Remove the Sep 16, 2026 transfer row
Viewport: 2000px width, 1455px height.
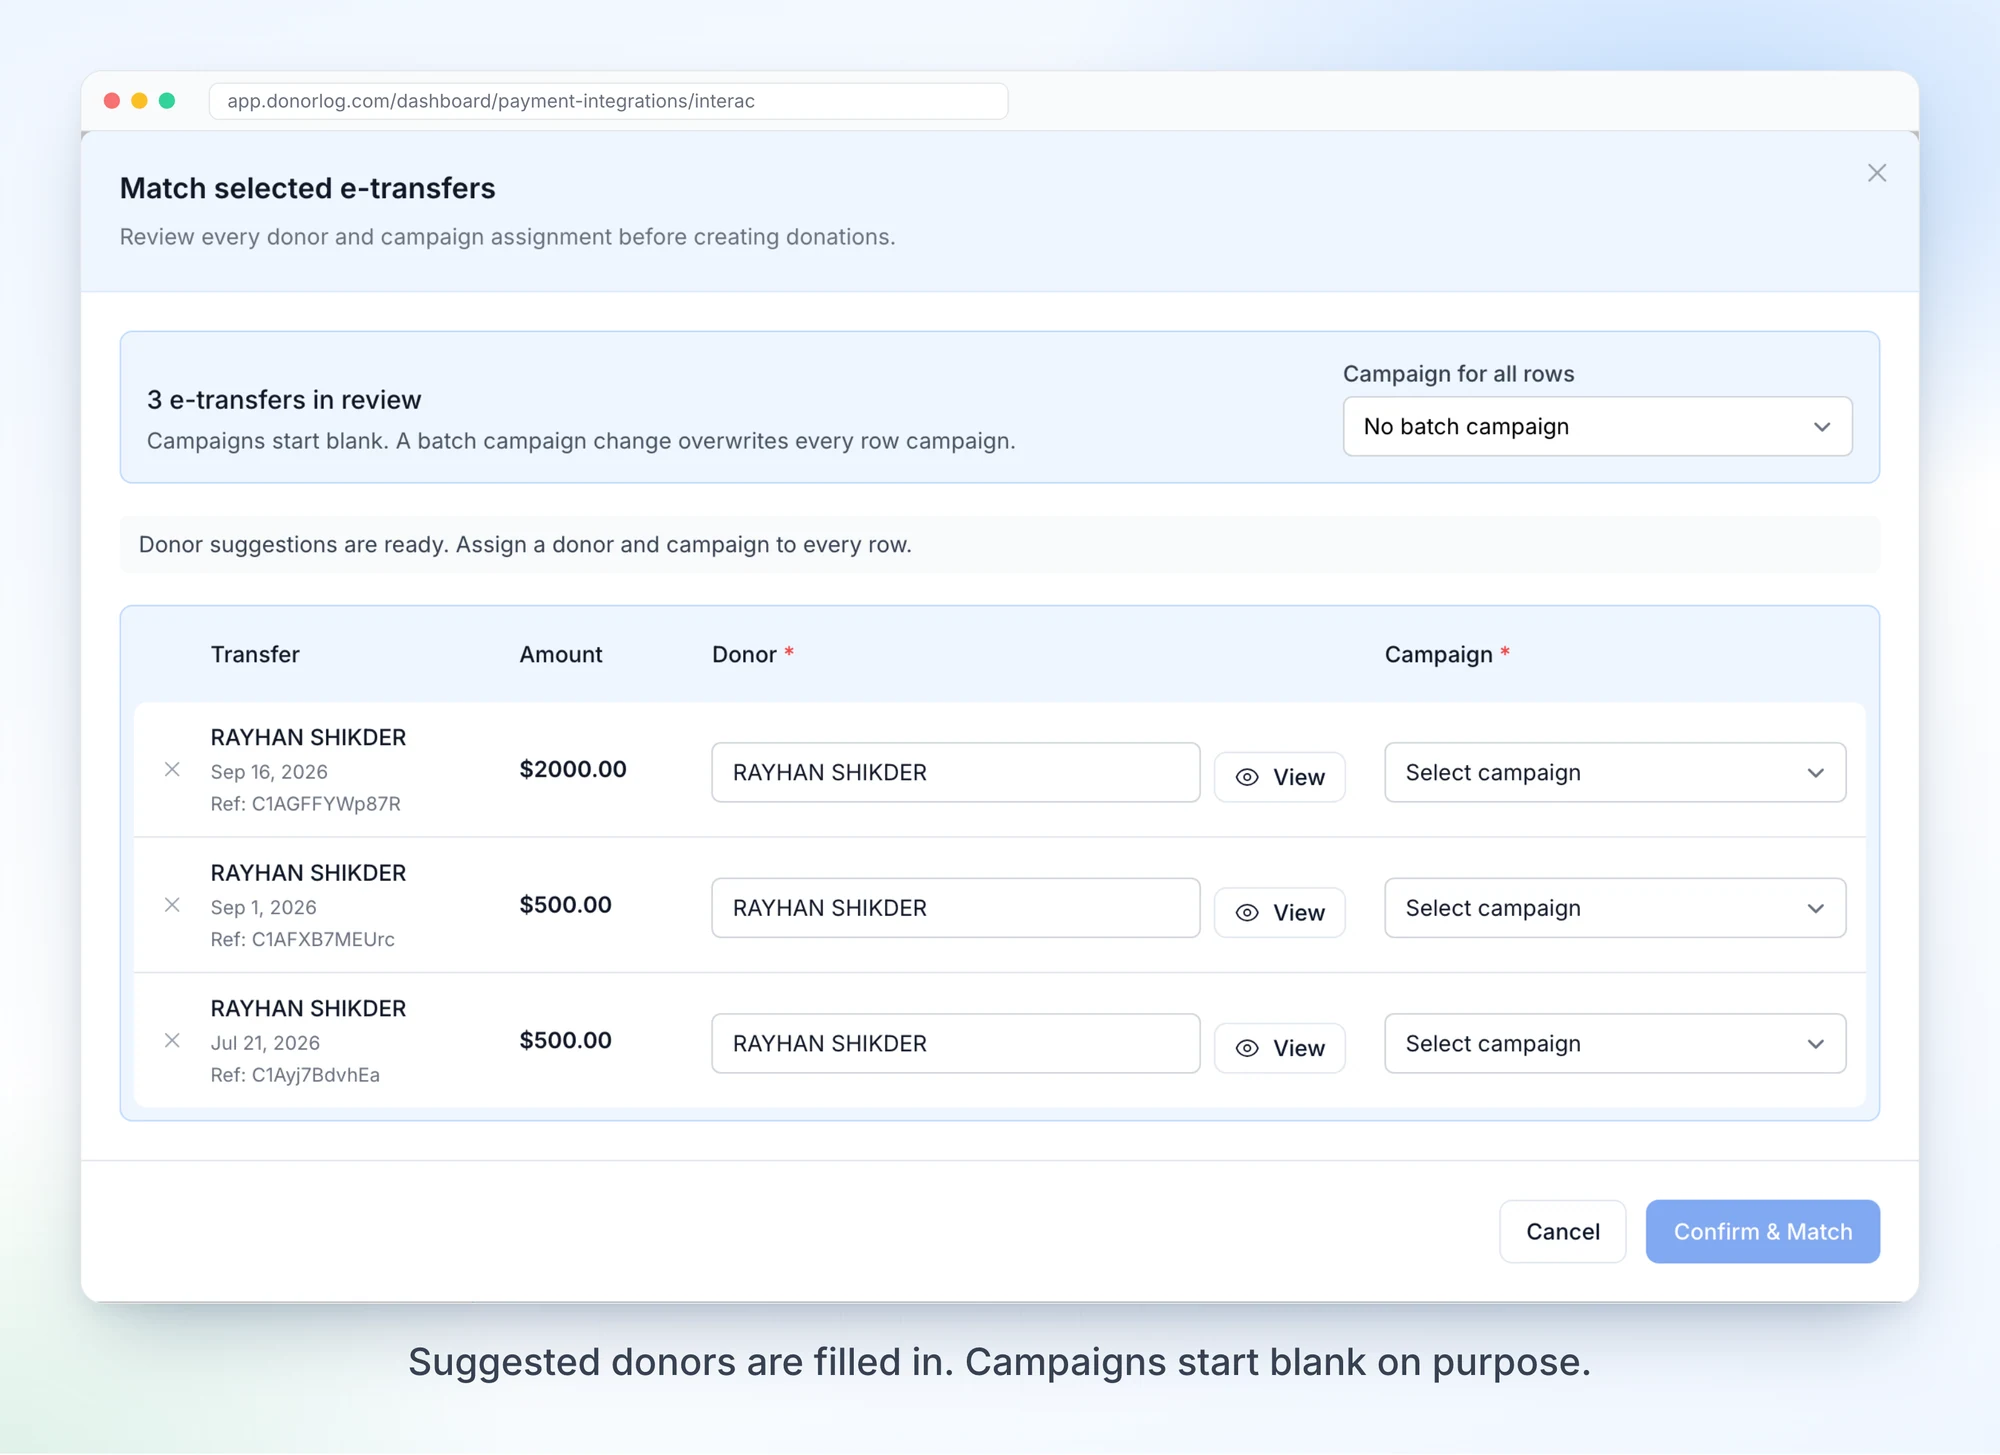pos(172,769)
